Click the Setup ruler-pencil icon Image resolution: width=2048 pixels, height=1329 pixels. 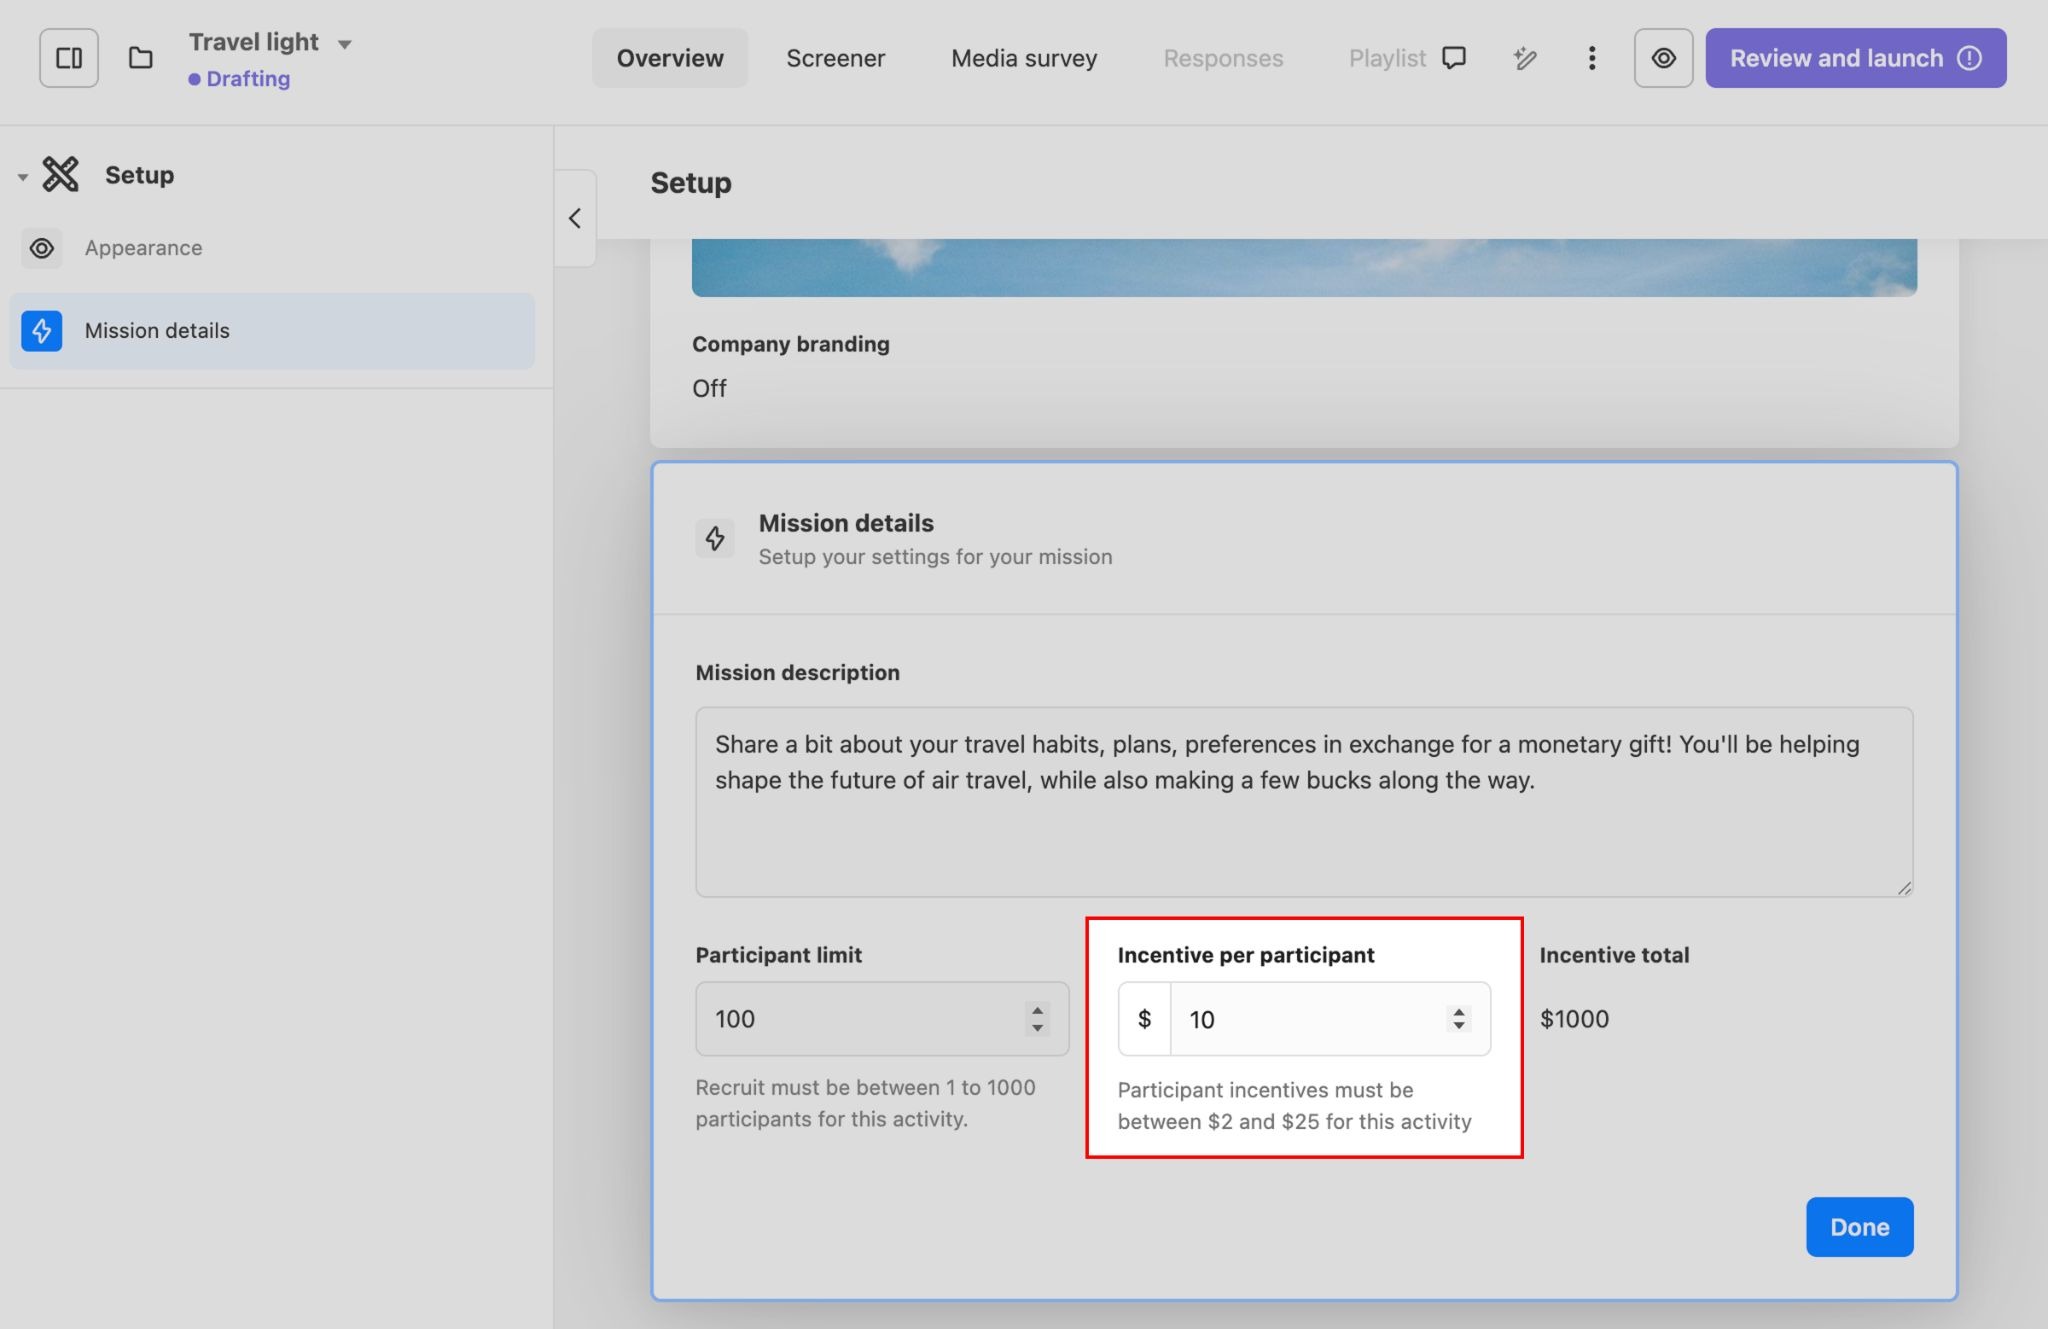click(61, 174)
